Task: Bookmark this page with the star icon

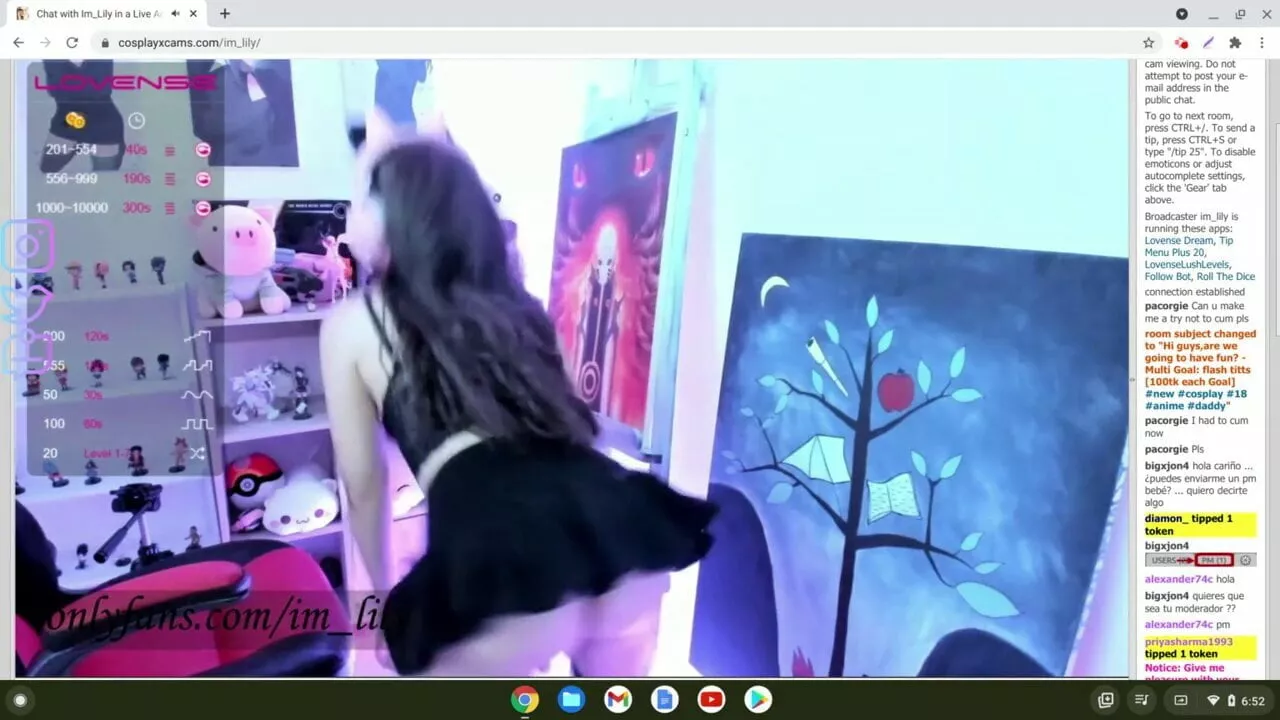Action: pos(1148,43)
